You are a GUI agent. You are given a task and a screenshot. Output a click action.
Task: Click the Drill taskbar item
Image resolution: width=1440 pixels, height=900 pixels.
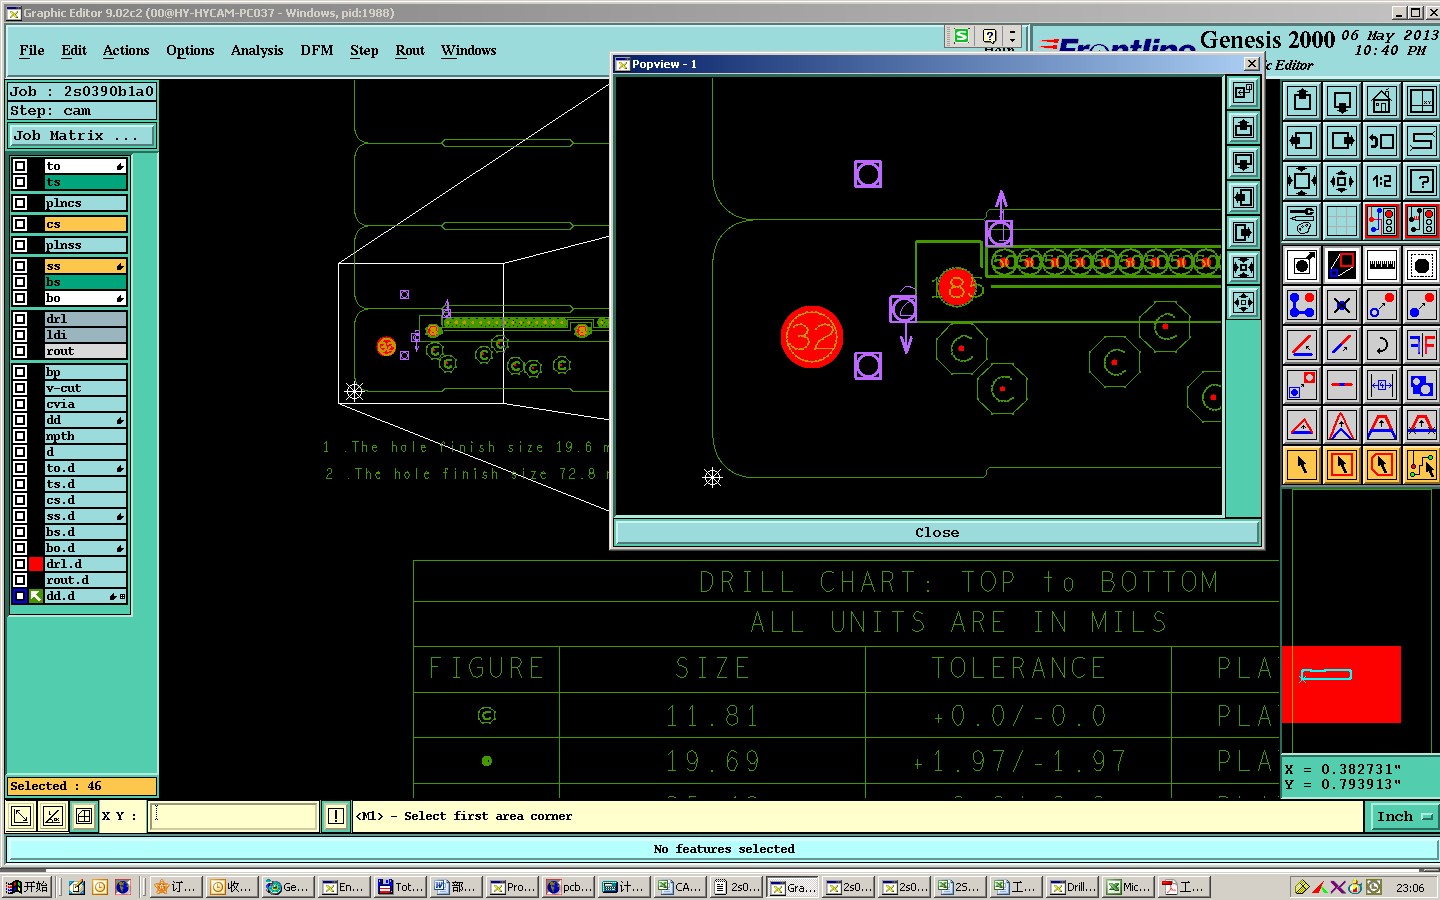1073,887
